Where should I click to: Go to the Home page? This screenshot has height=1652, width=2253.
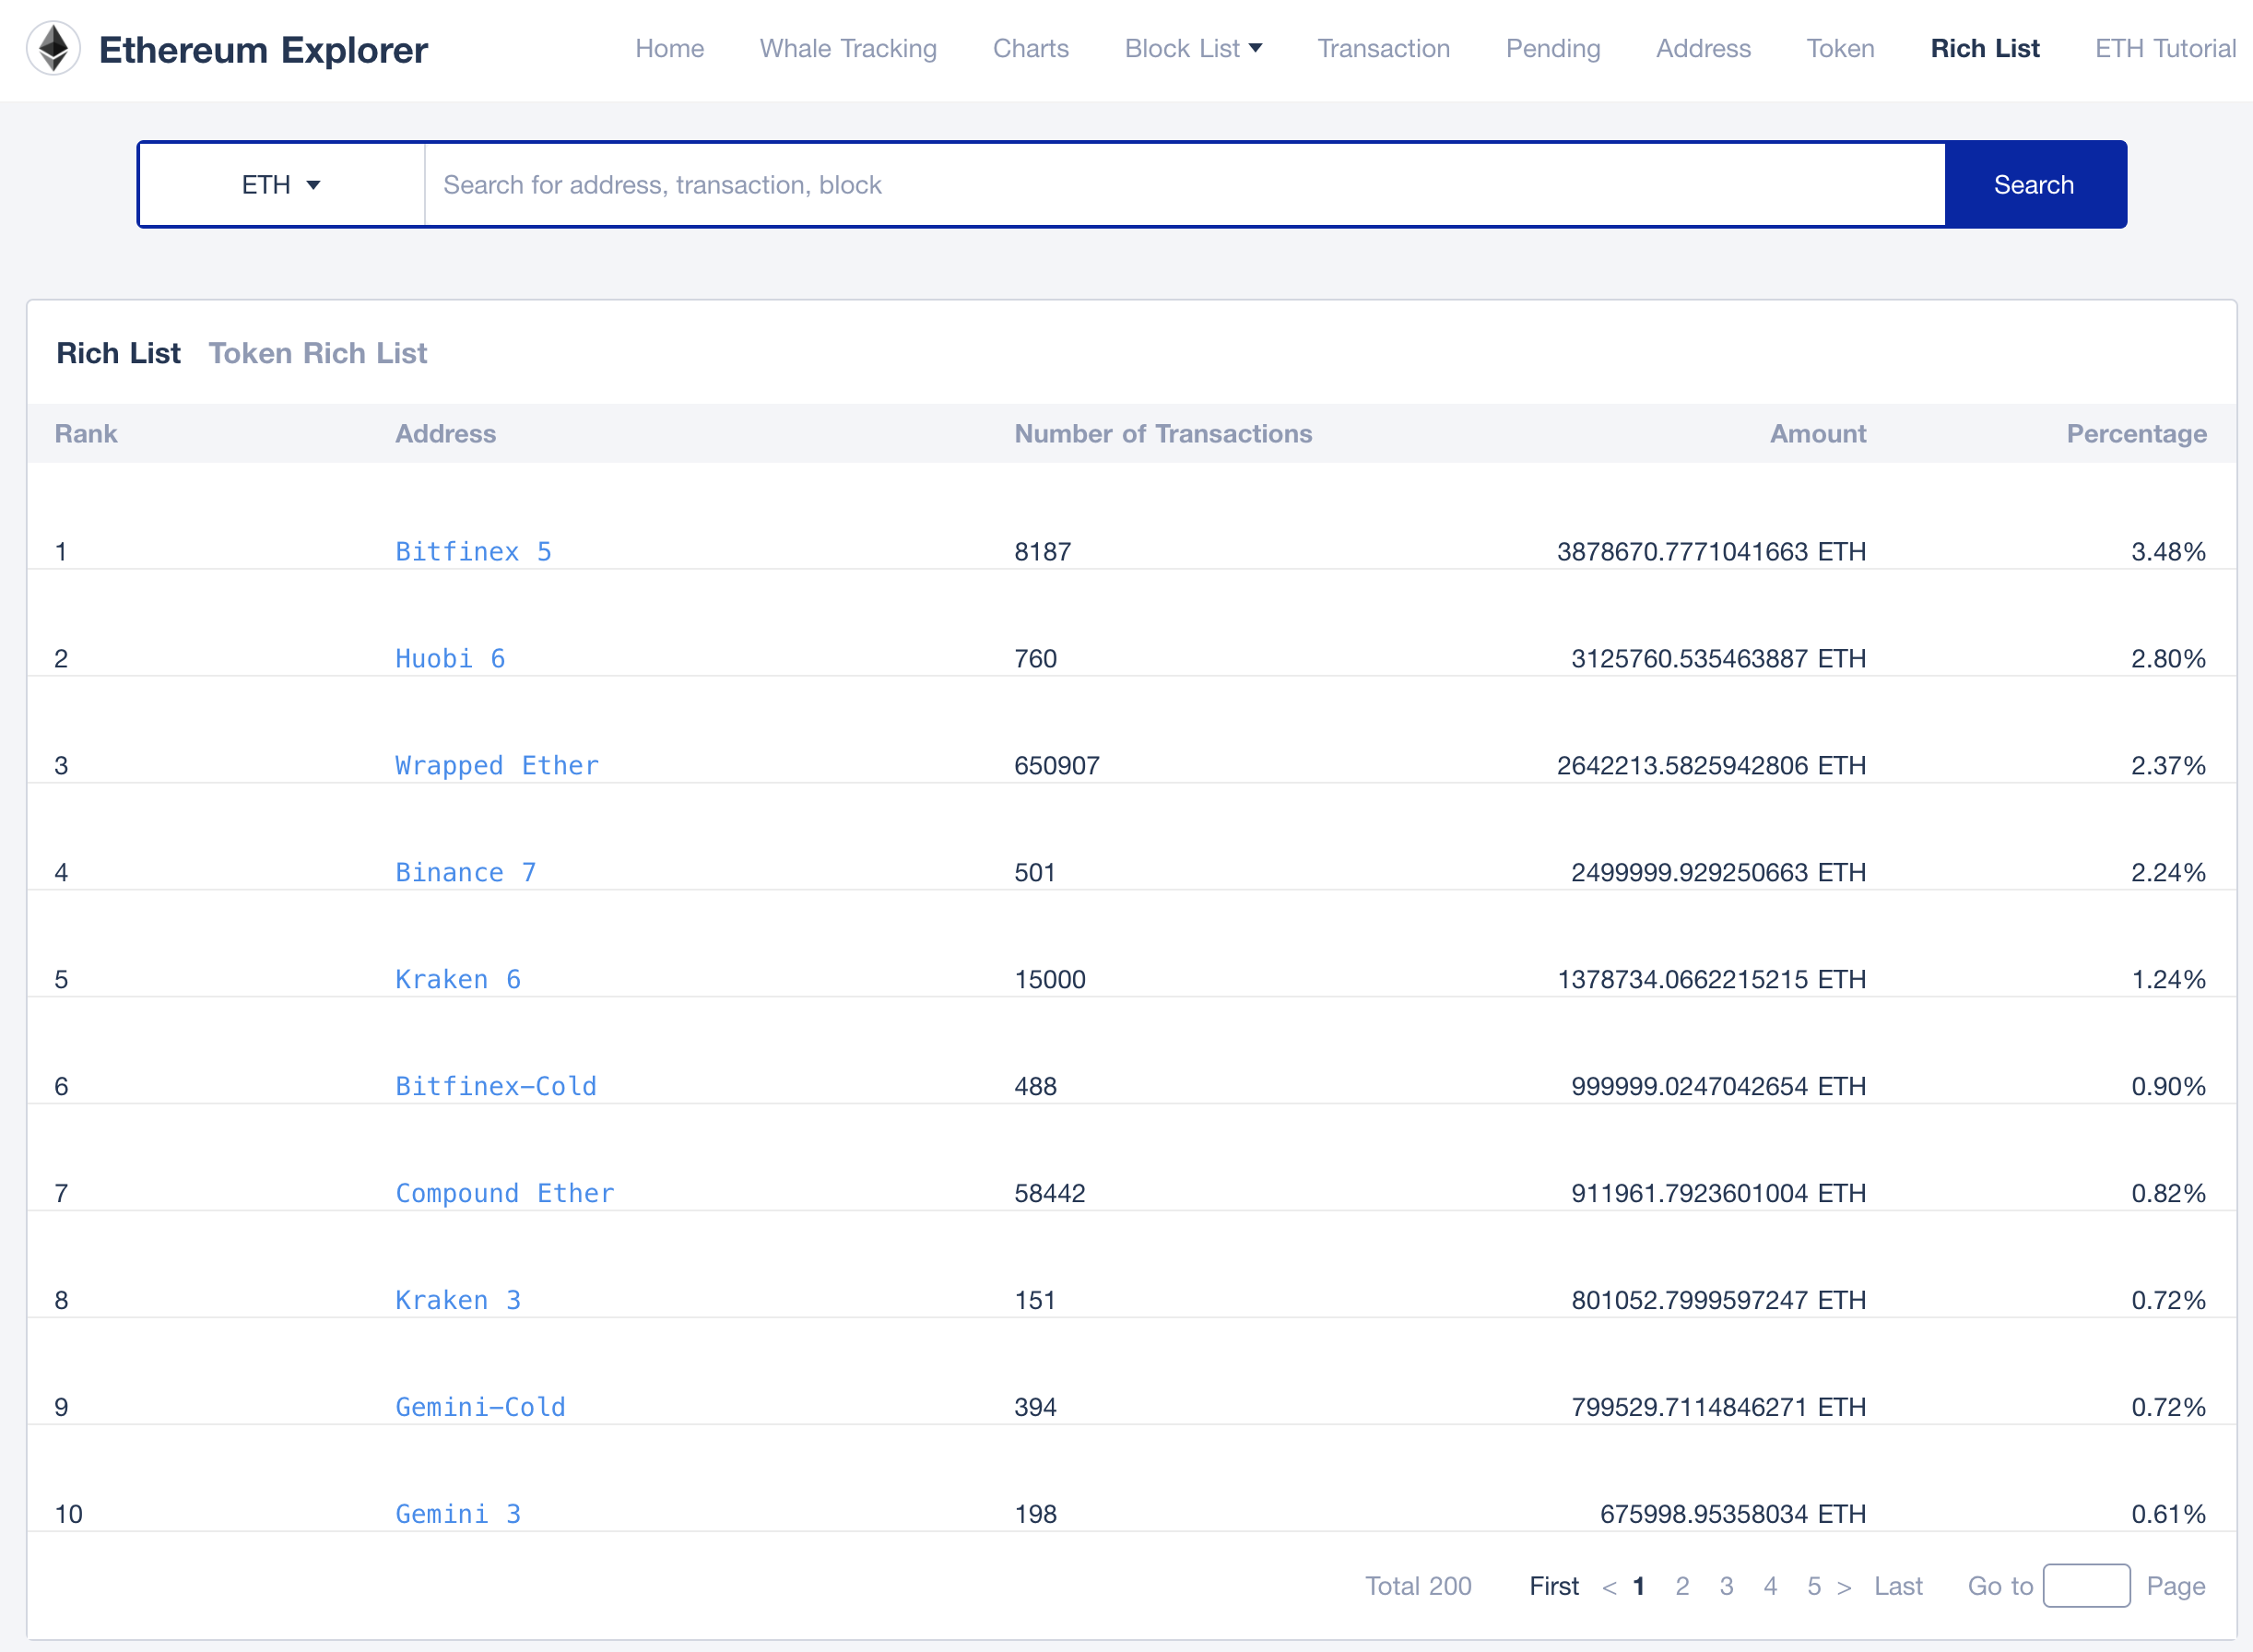(669, 48)
